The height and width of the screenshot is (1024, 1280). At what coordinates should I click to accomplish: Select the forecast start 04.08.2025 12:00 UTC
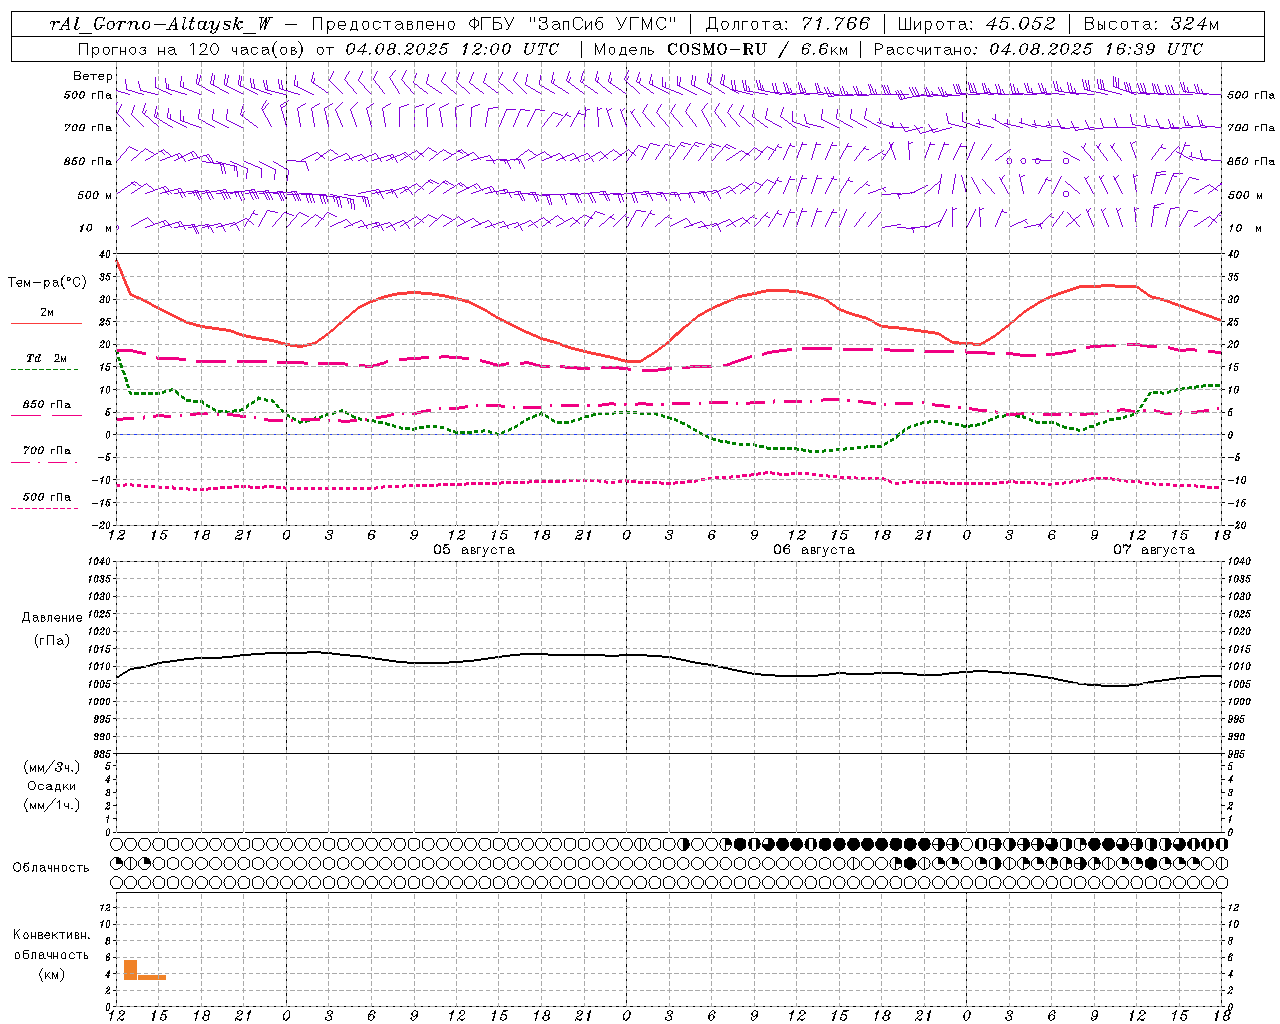click(x=452, y=49)
